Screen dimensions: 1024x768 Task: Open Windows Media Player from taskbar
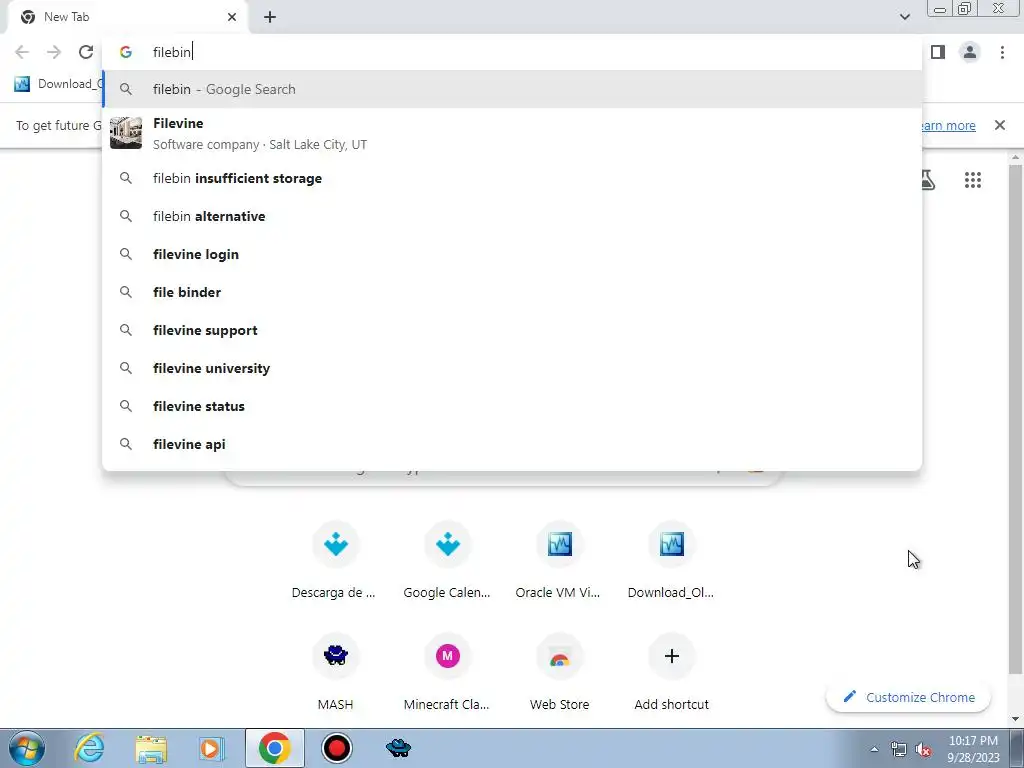tap(212, 748)
